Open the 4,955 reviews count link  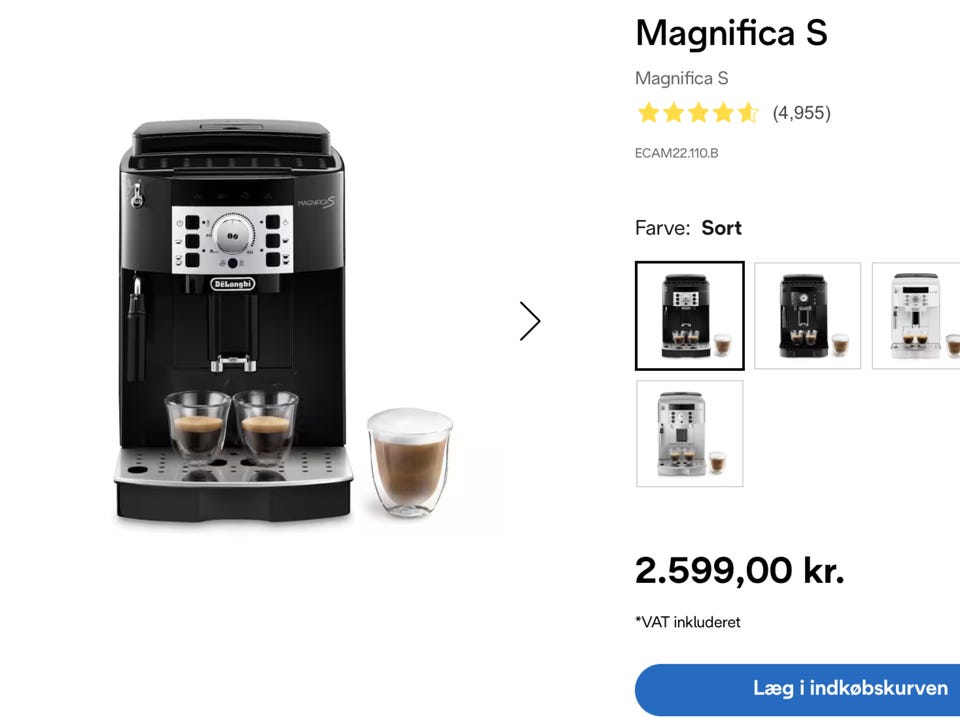tap(801, 113)
